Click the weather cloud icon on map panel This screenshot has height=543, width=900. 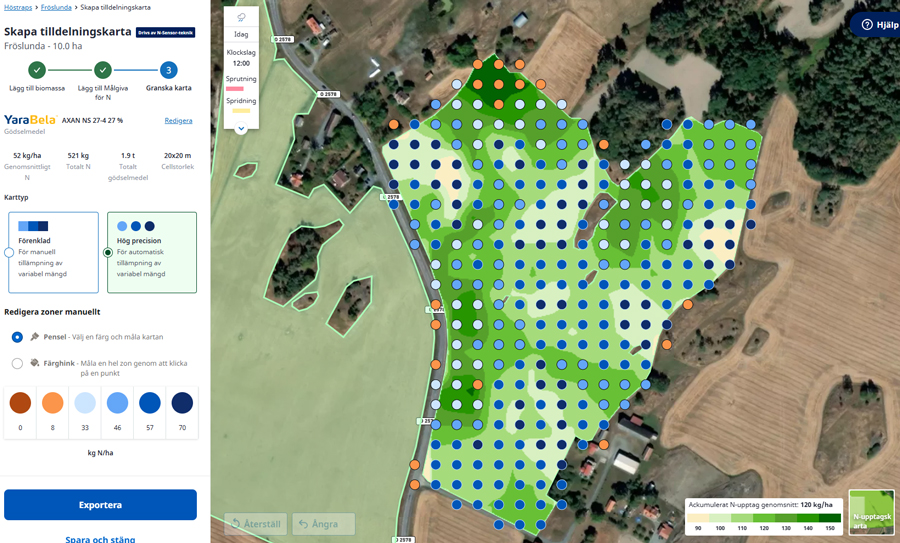(x=241, y=18)
